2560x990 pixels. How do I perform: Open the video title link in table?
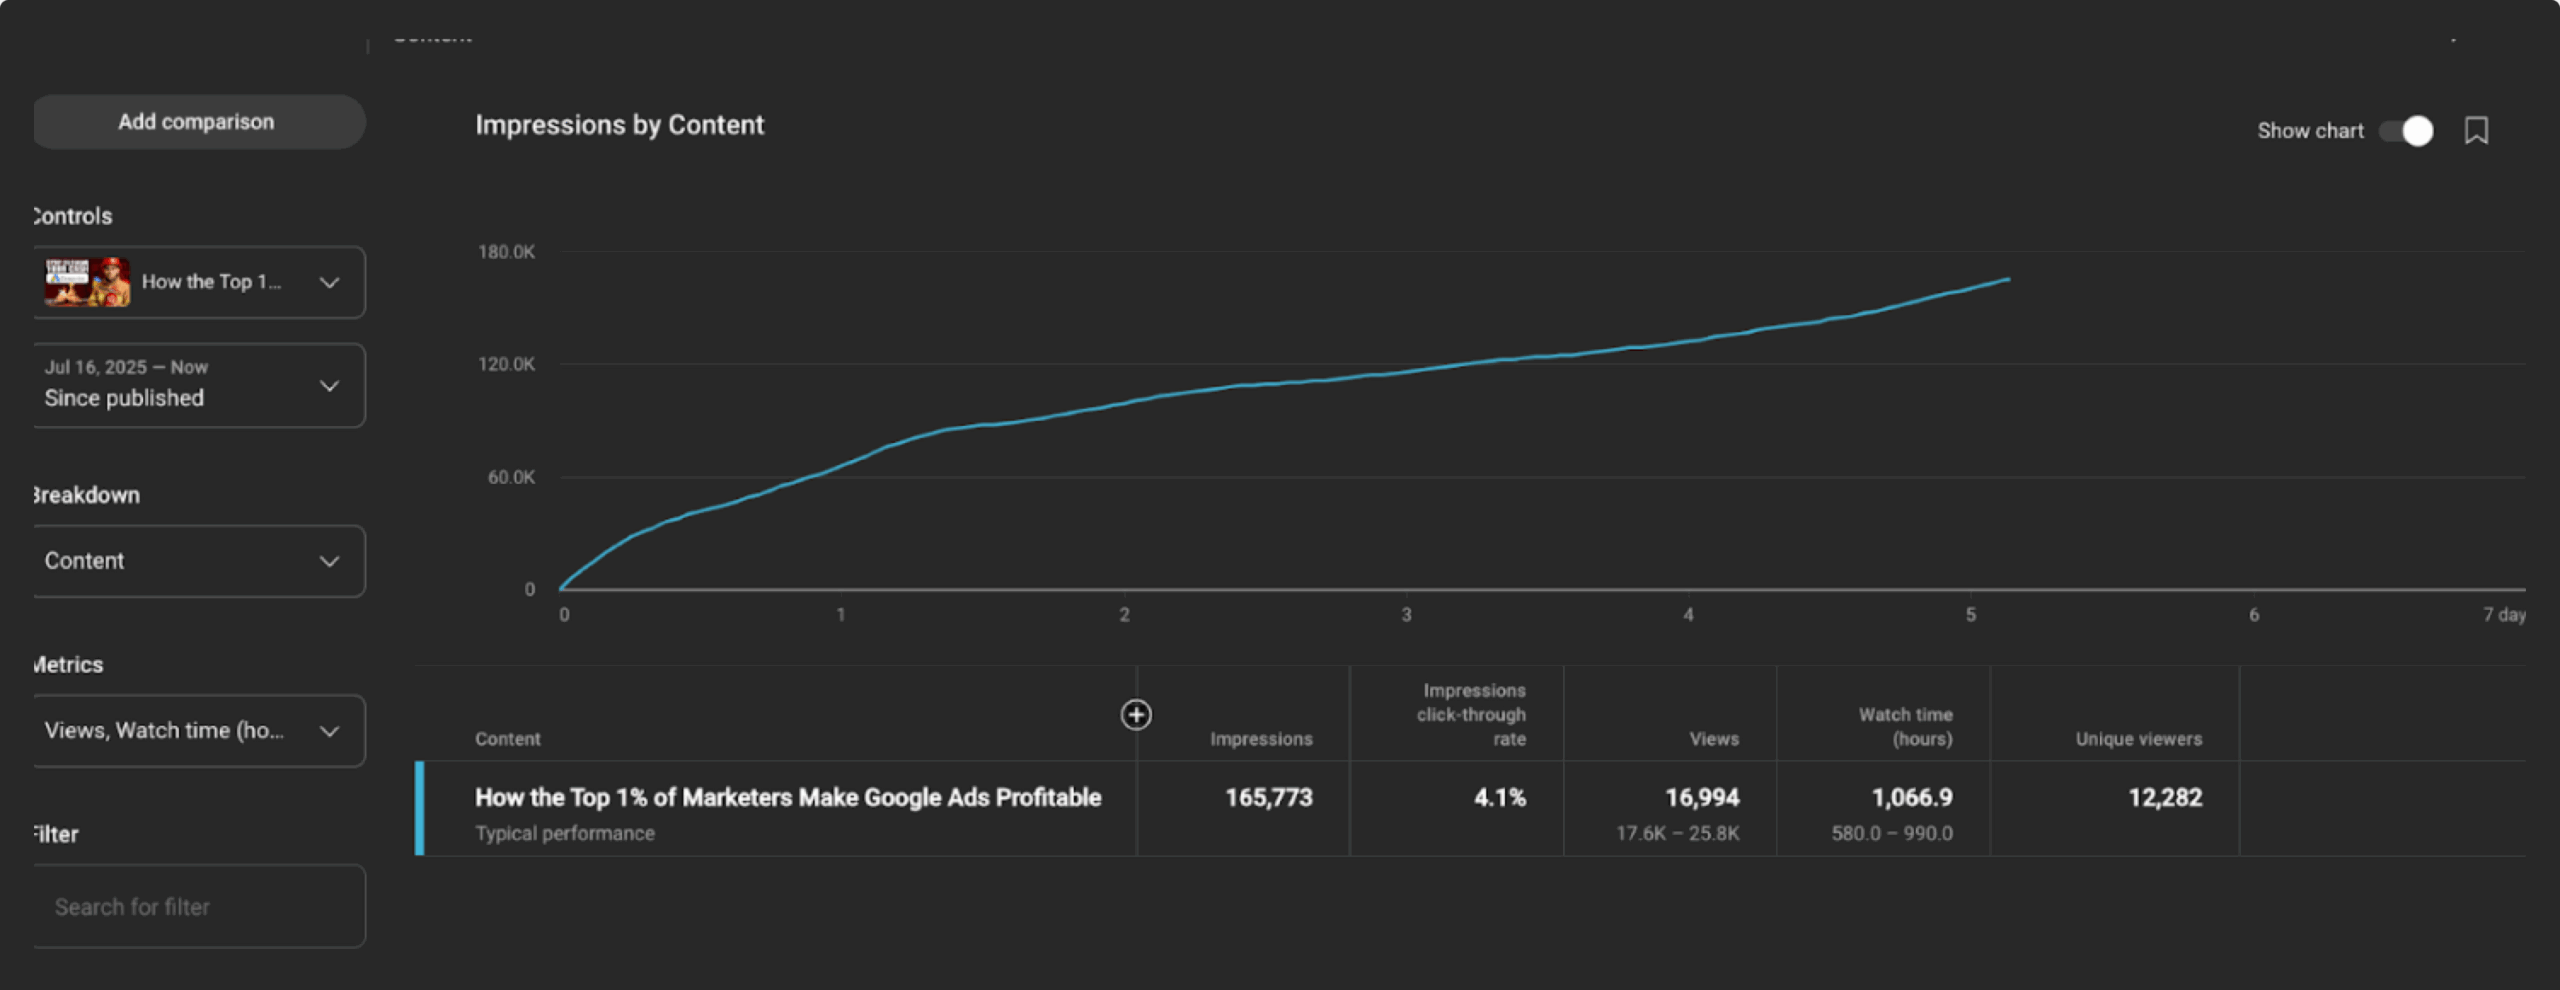point(788,797)
